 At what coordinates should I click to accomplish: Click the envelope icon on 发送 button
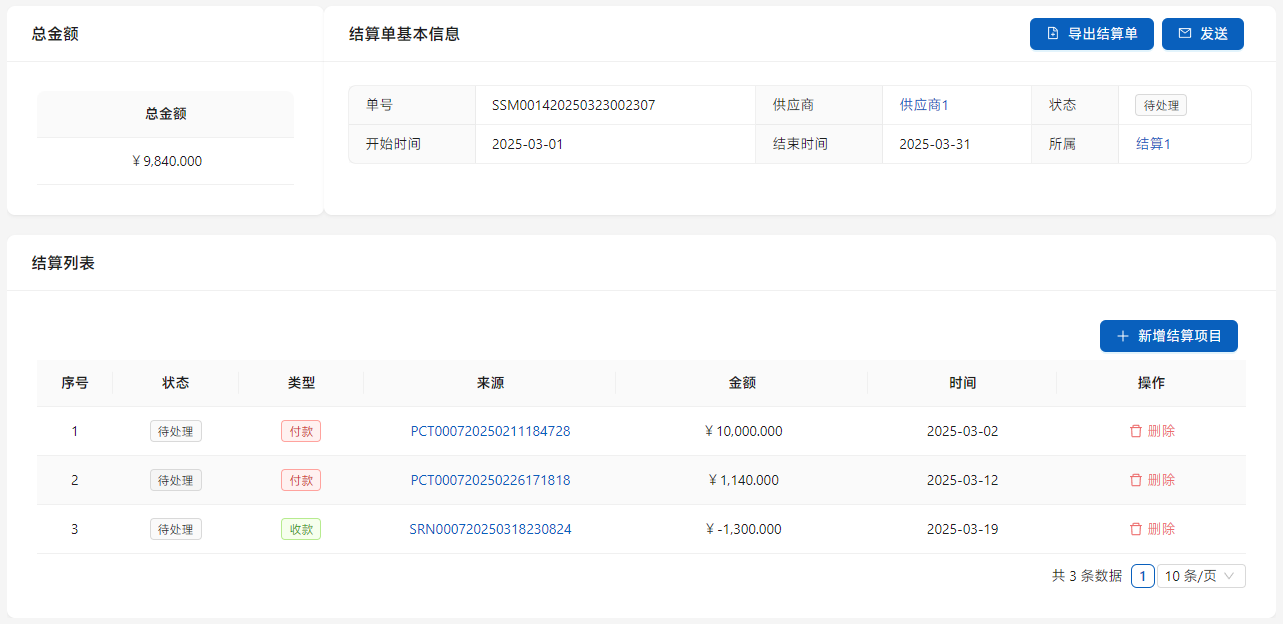[1185, 34]
